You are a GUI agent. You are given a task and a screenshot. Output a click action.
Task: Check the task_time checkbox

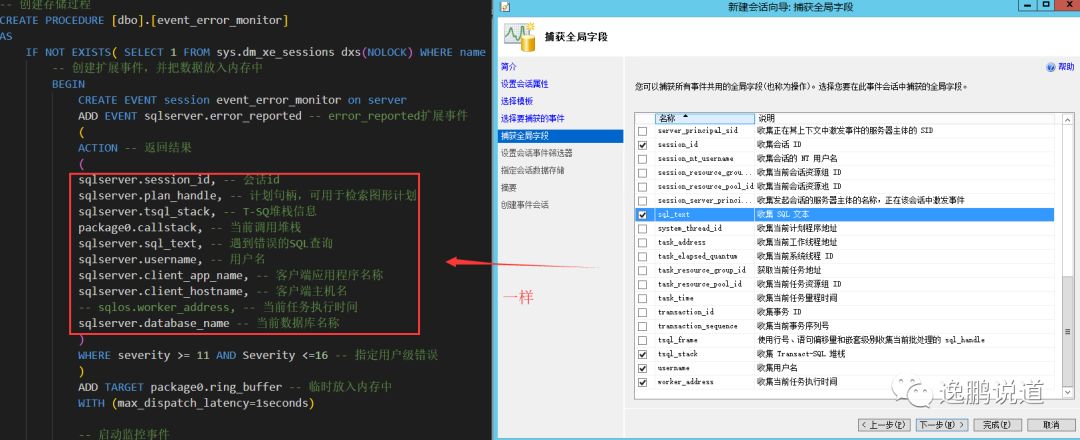click(x=643, y=298)
